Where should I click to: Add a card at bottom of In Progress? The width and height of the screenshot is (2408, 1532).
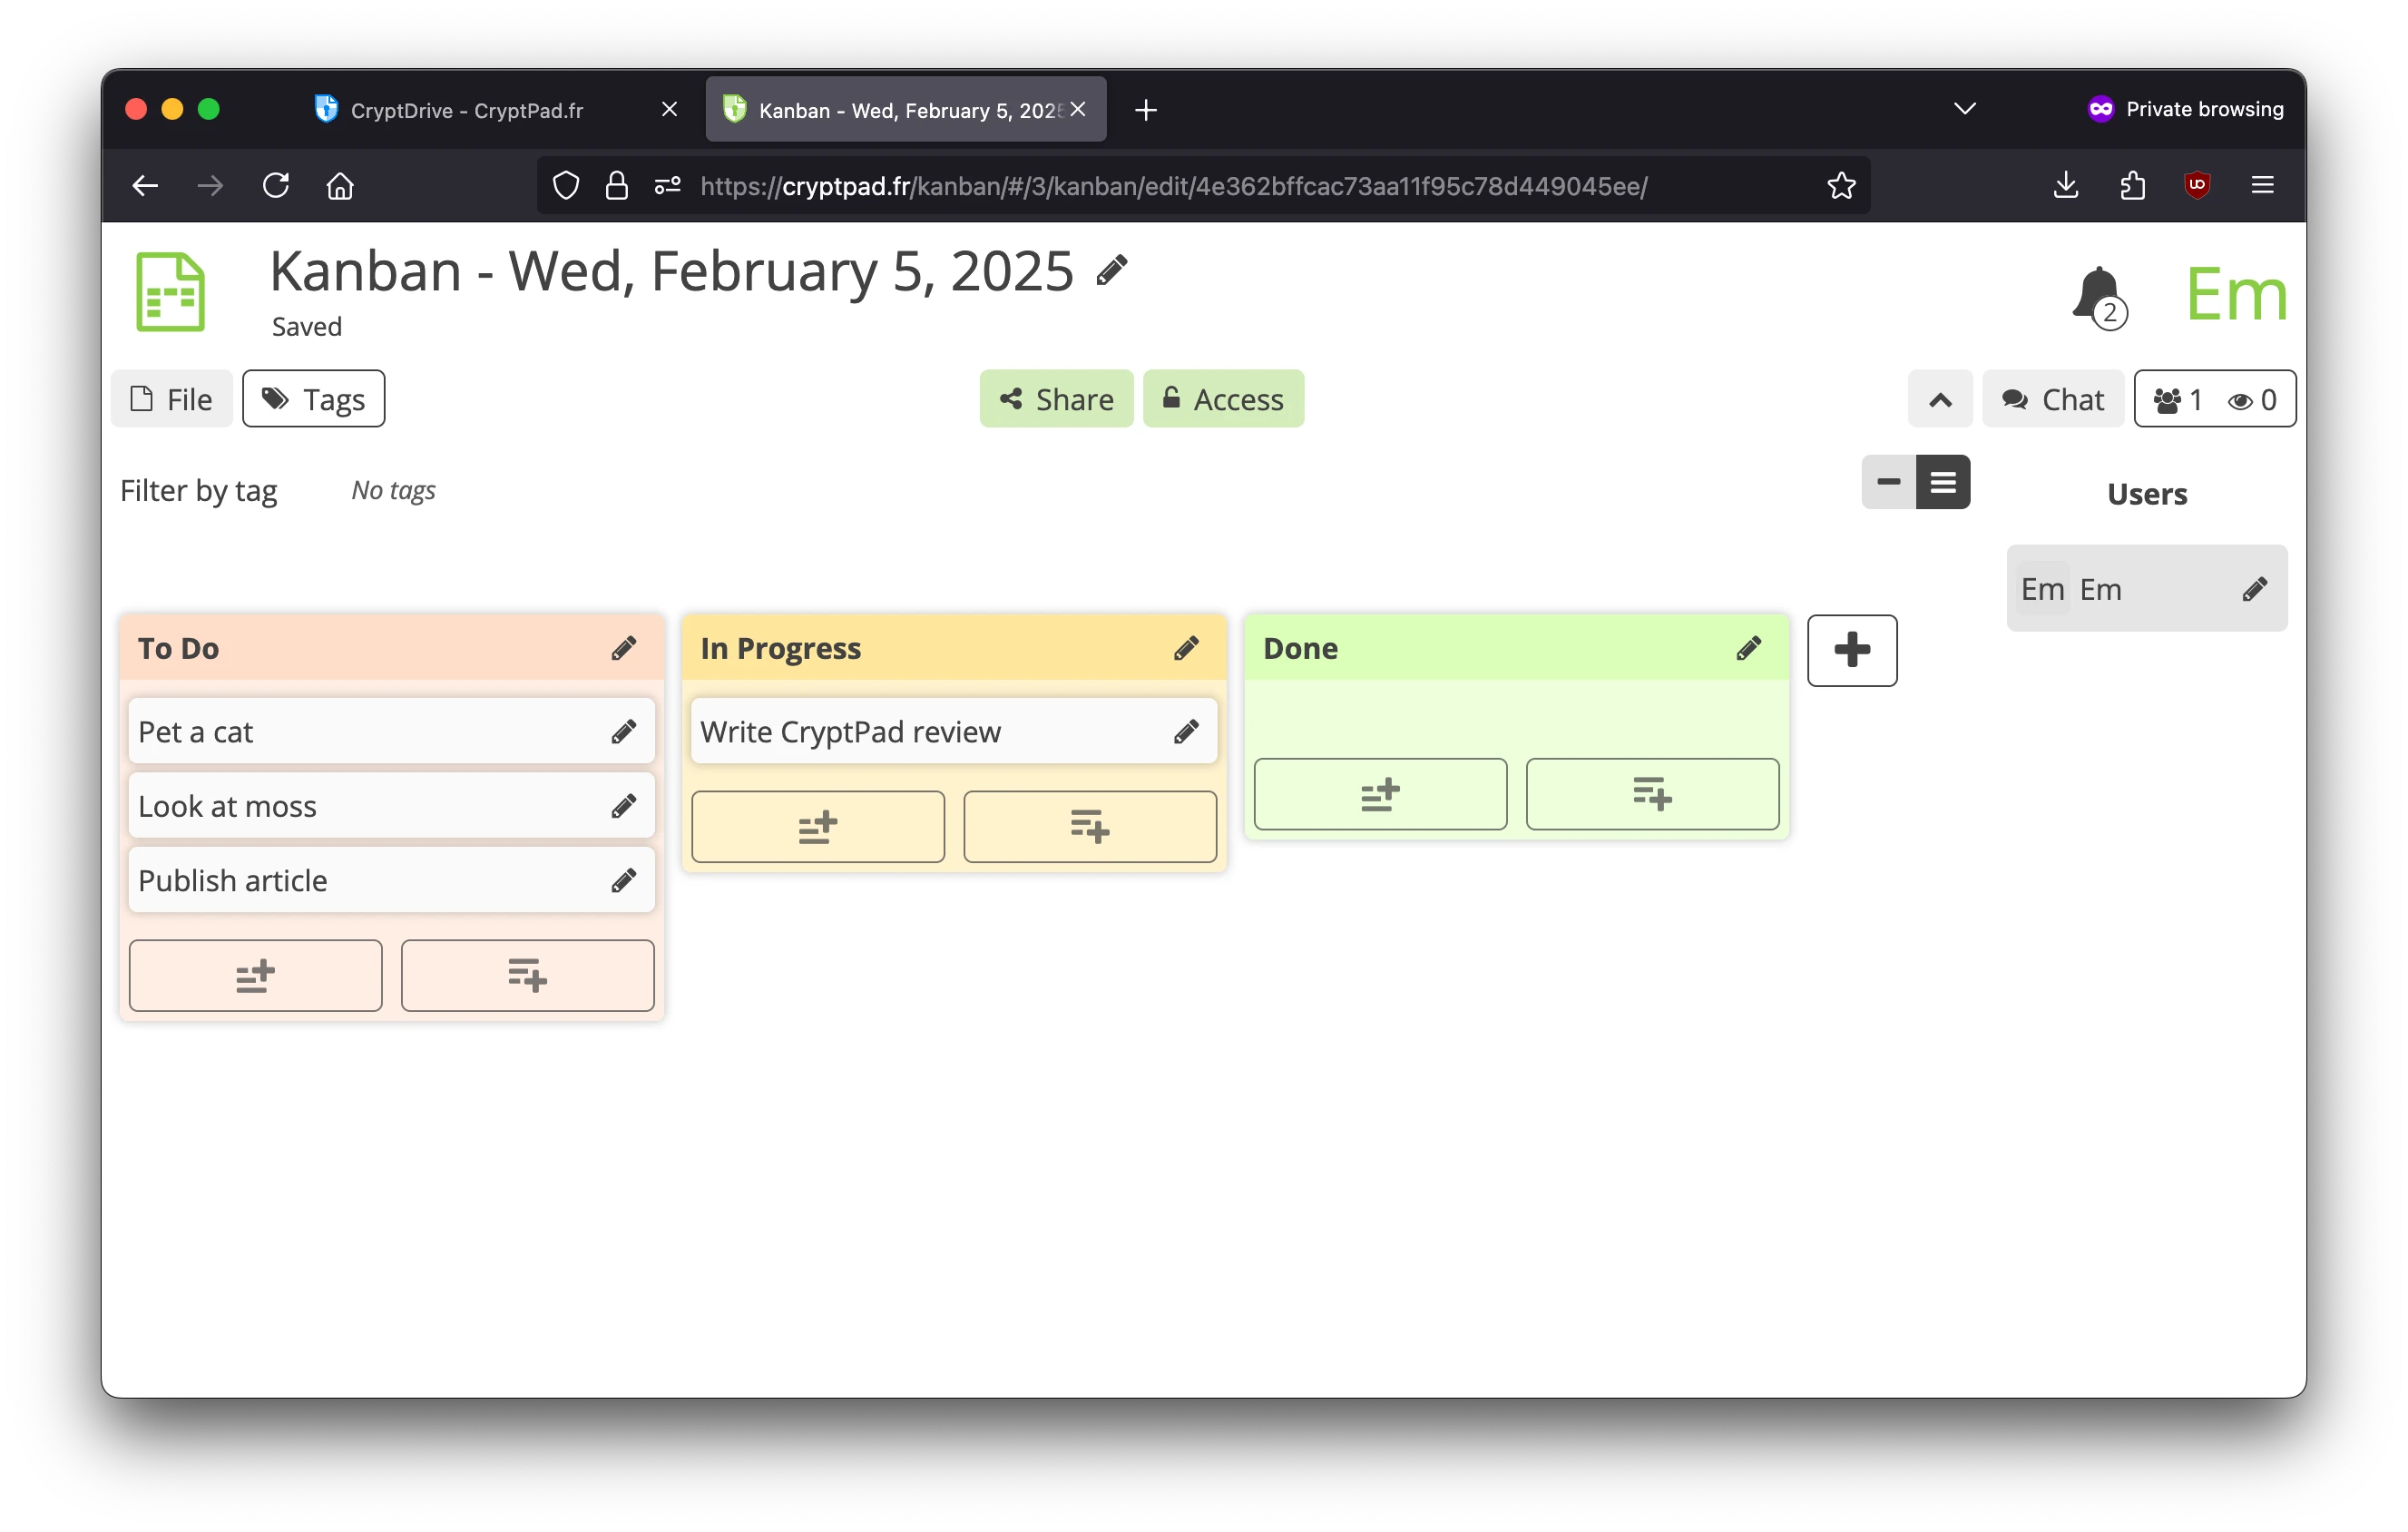click(1089, 826)
